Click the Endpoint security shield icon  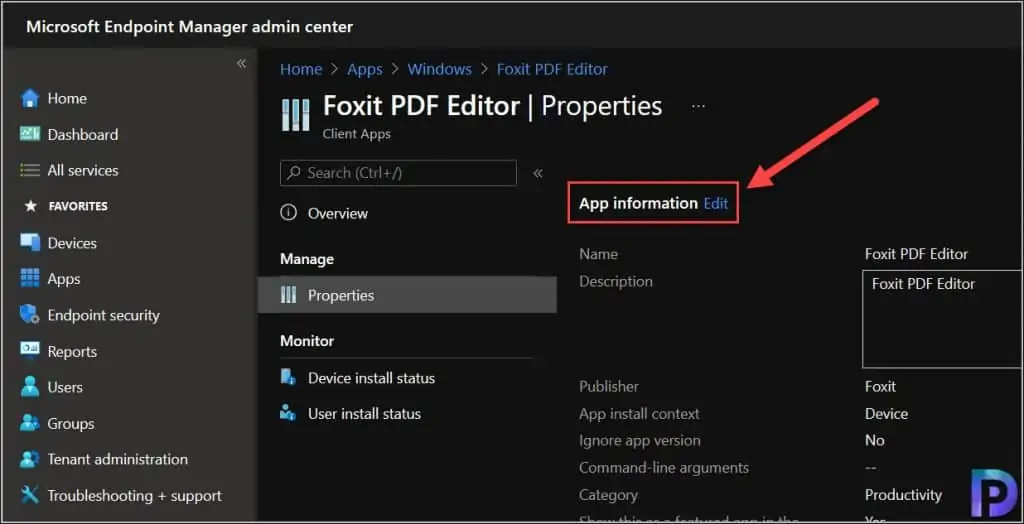tap(30, 315)
